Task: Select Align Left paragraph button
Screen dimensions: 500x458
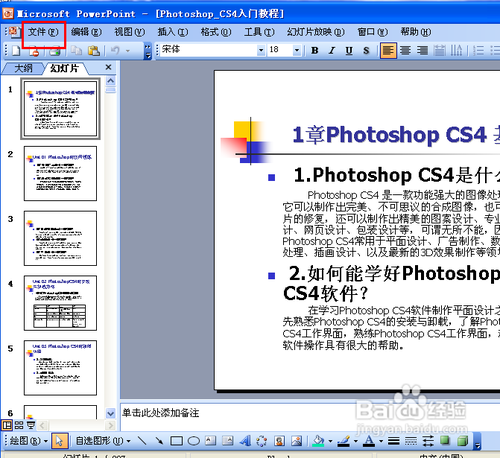Action: pos(388,51)
